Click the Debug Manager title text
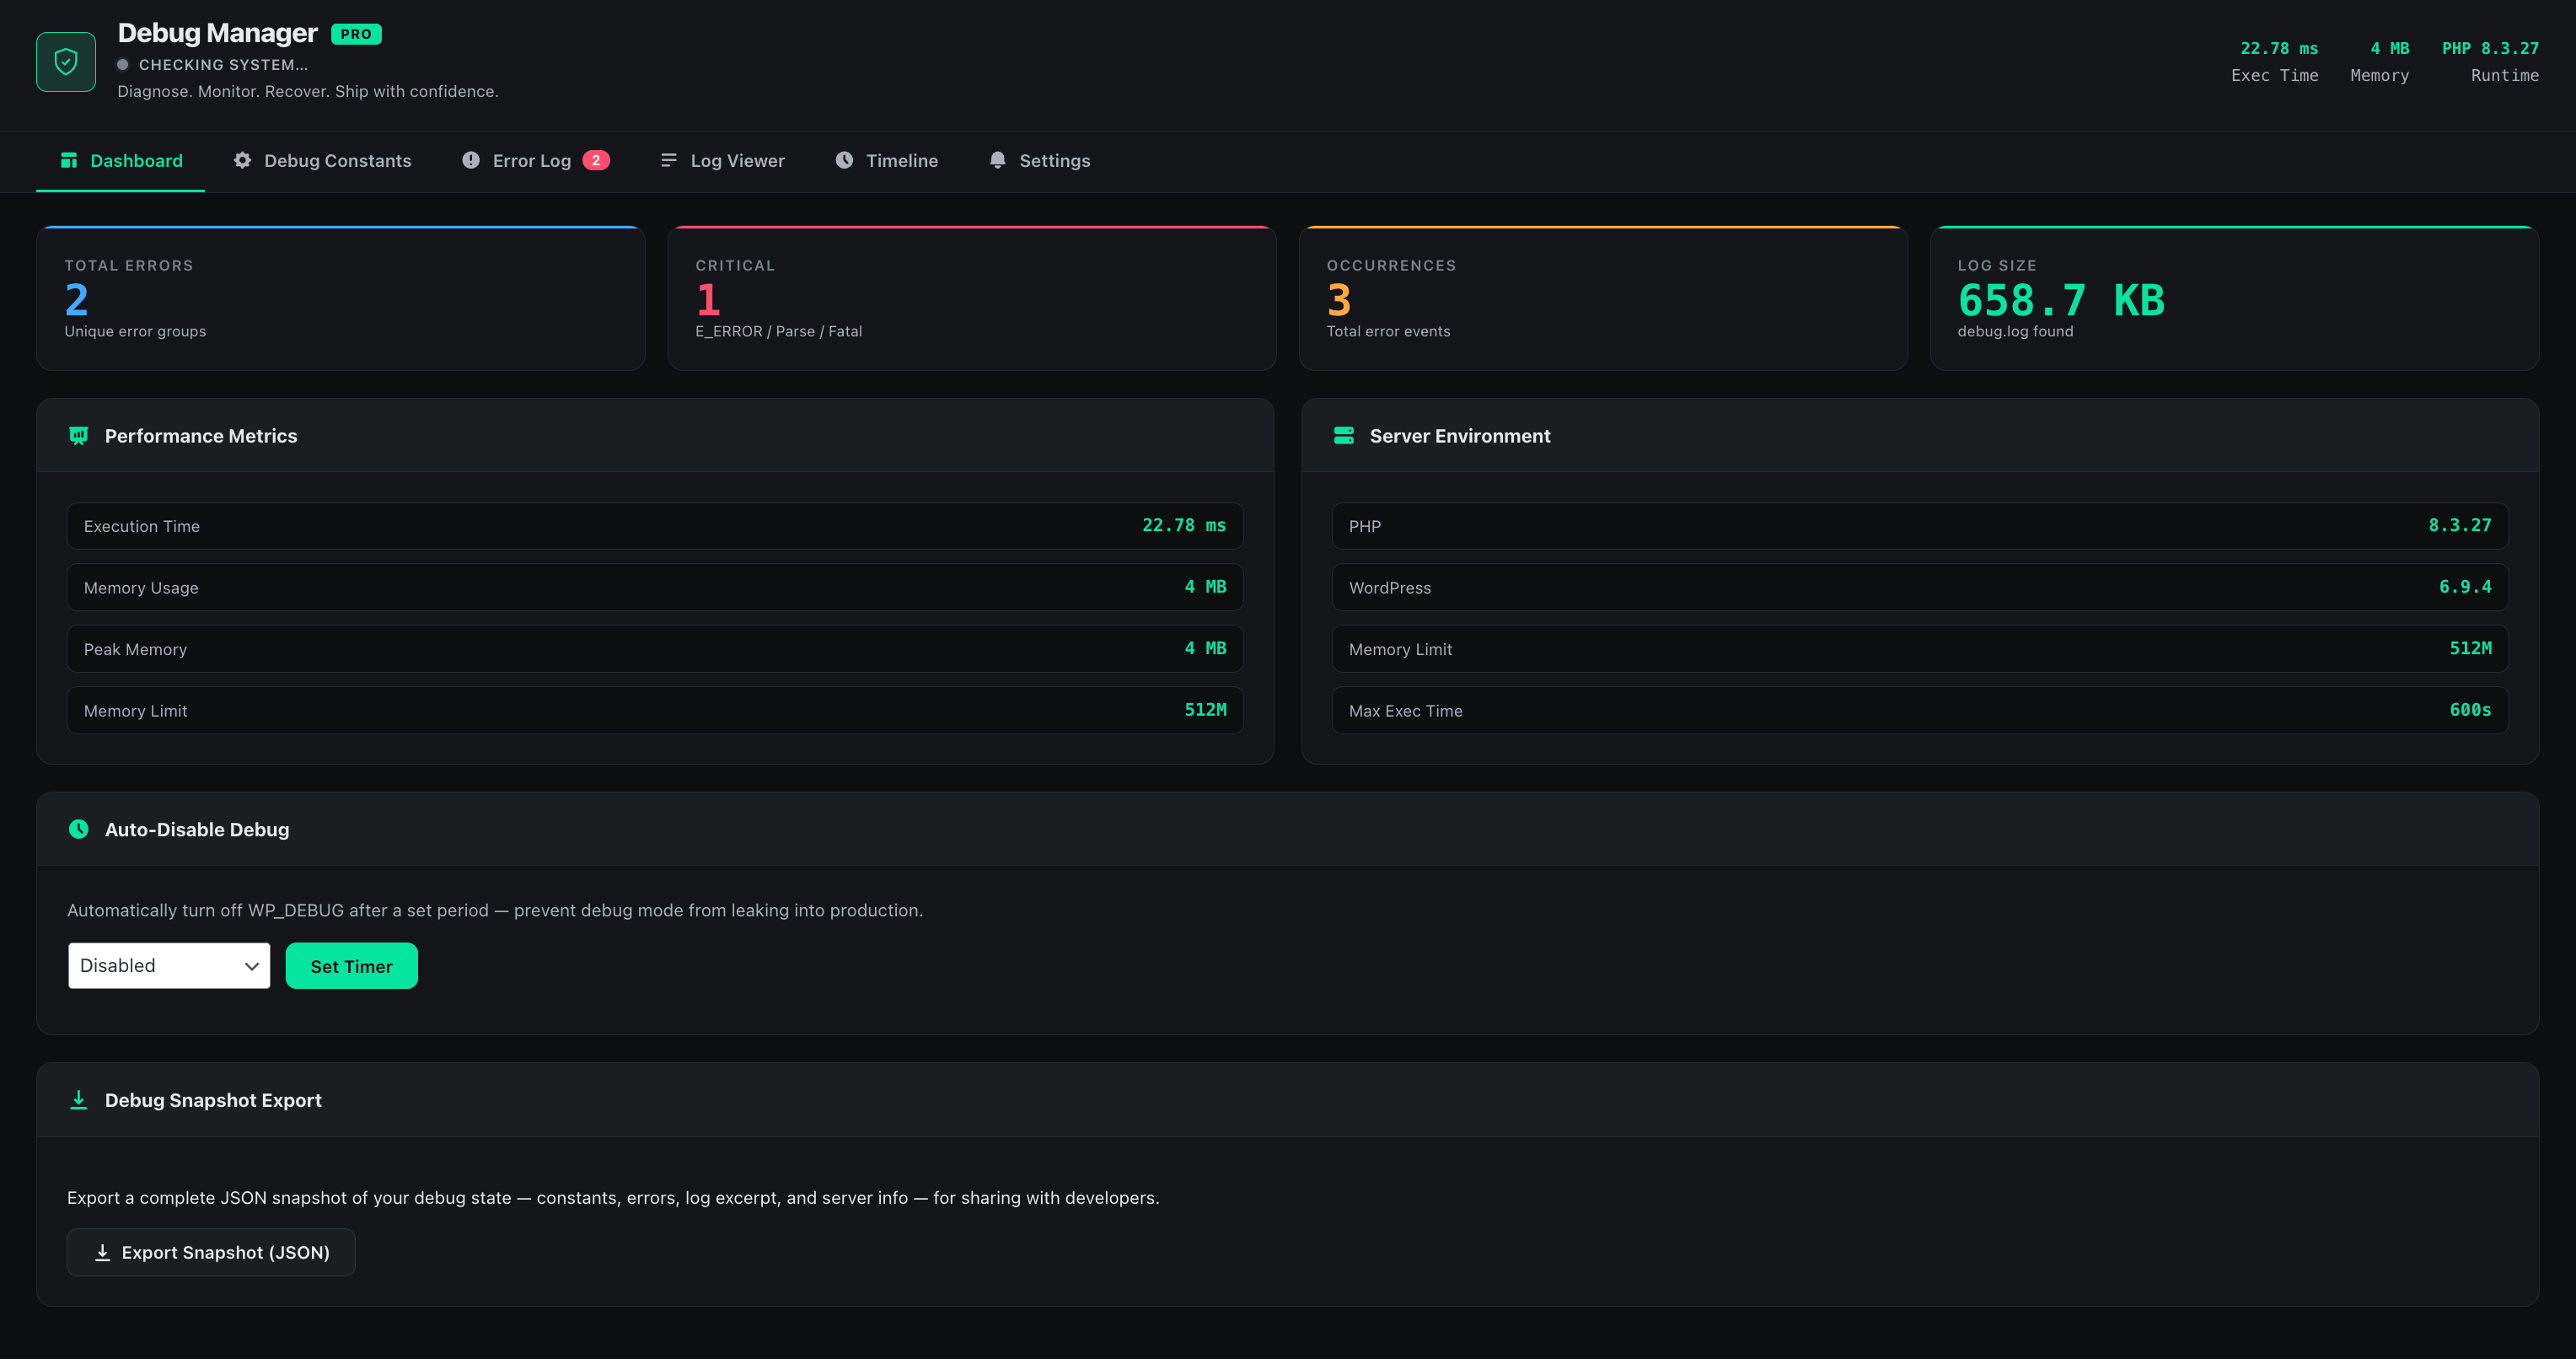Viewport: 2576px width, 1359px height. [218, 33]
